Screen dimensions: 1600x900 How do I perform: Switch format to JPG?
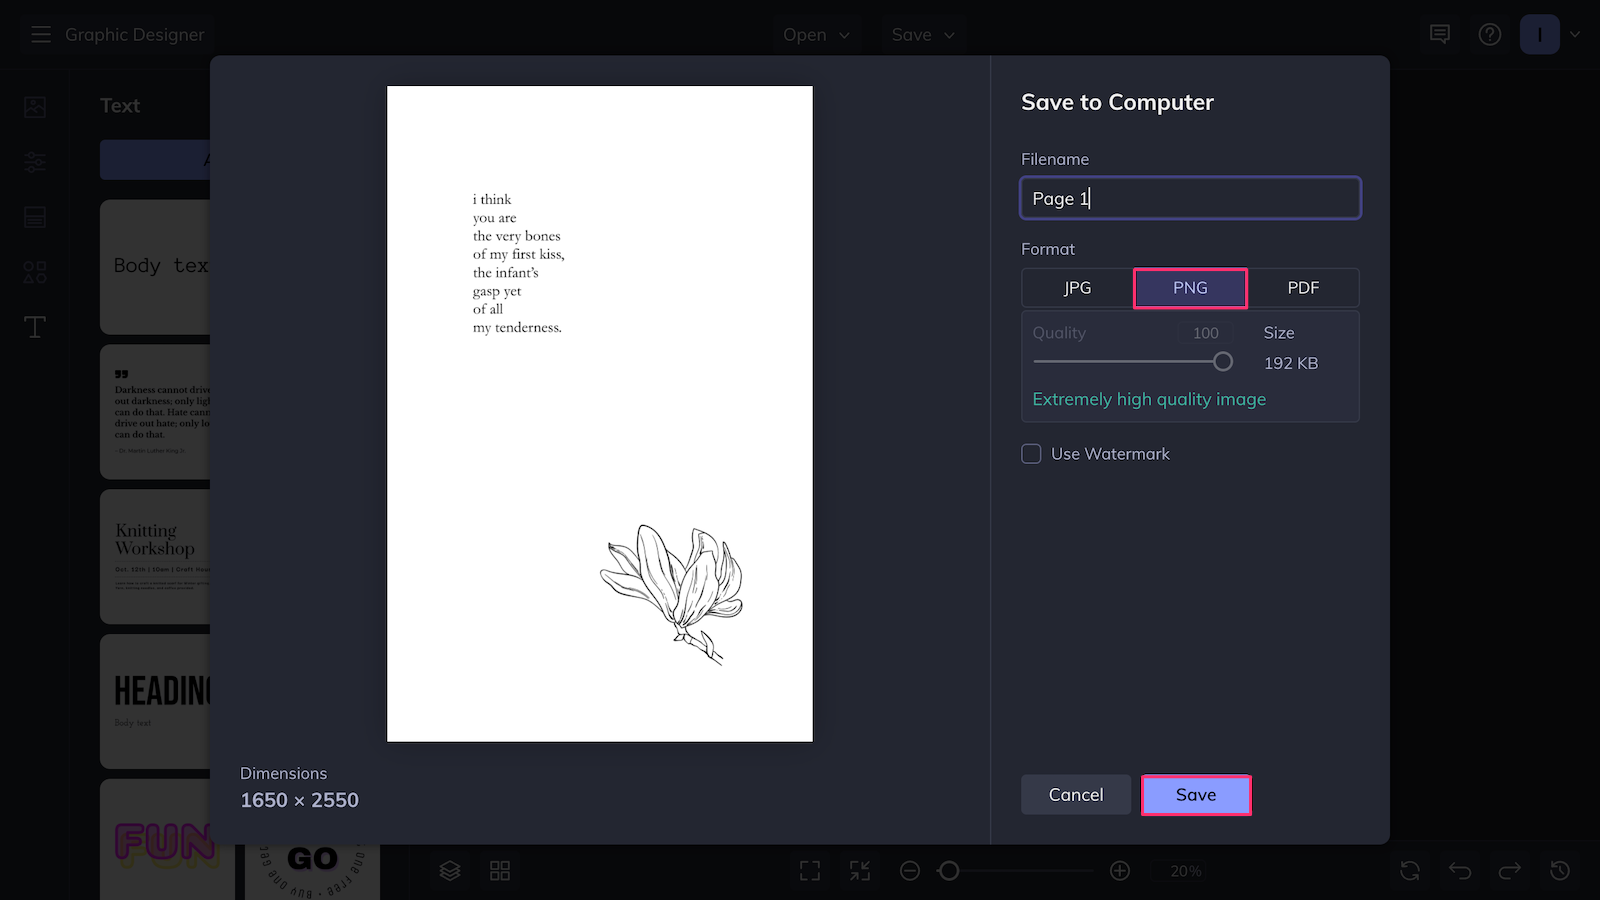[x=1077, y=287]
